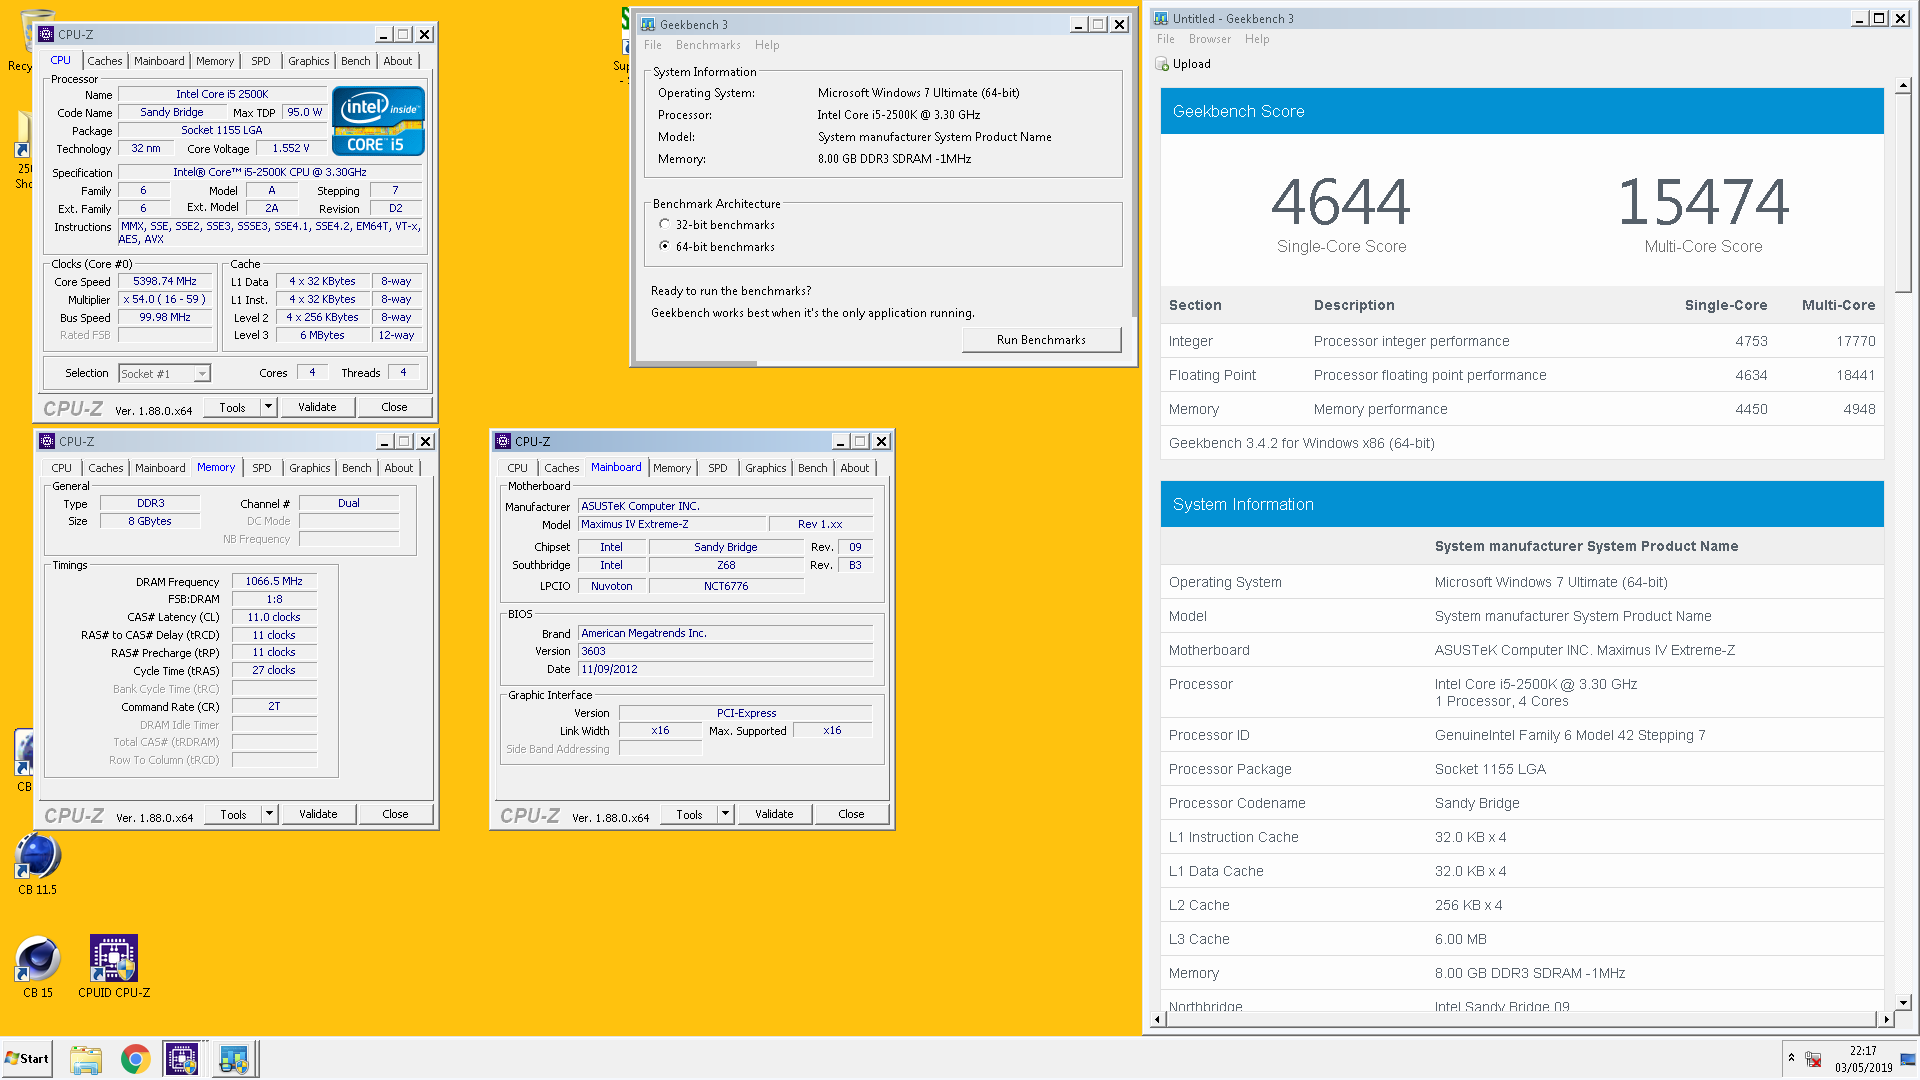This screenshot has height=1080, width=1920.
Task: Open Google Chrome from the taskbar
Action: pos(135,1059)
